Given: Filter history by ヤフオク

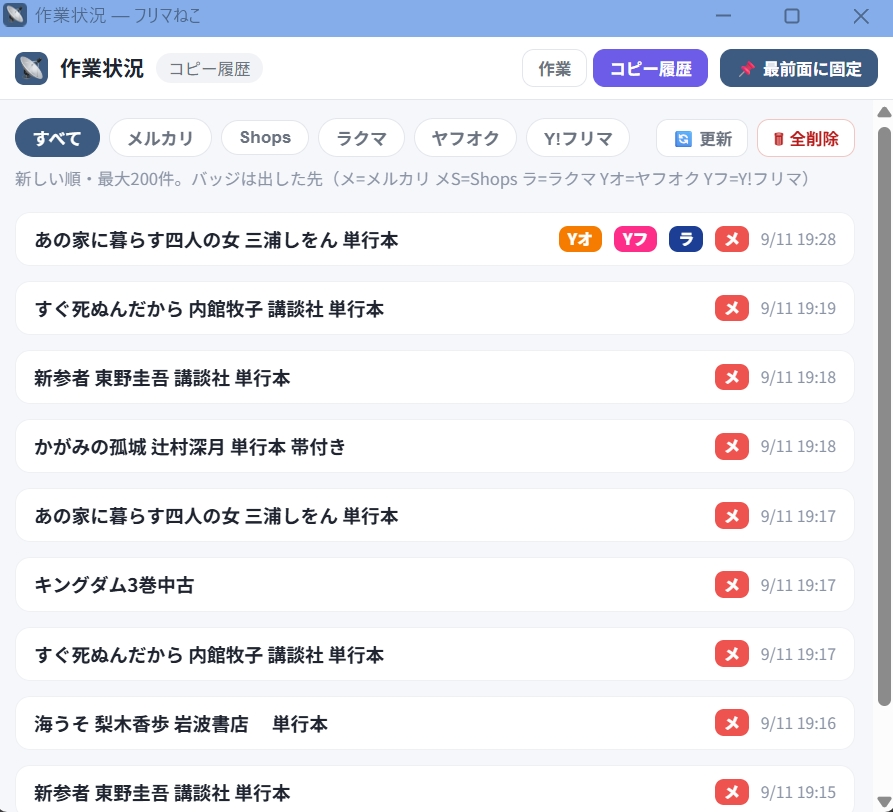Looking at the screenshot, I should click(x=465, y=138).
